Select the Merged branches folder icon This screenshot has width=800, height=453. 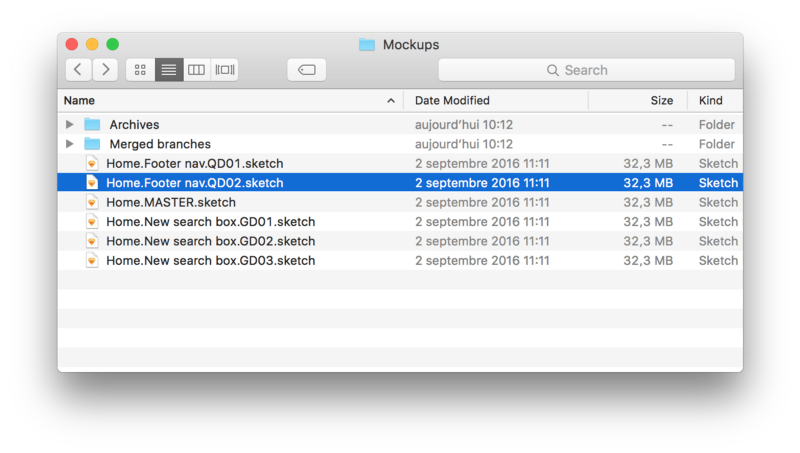pyautogui.click(x=92, y=143)
